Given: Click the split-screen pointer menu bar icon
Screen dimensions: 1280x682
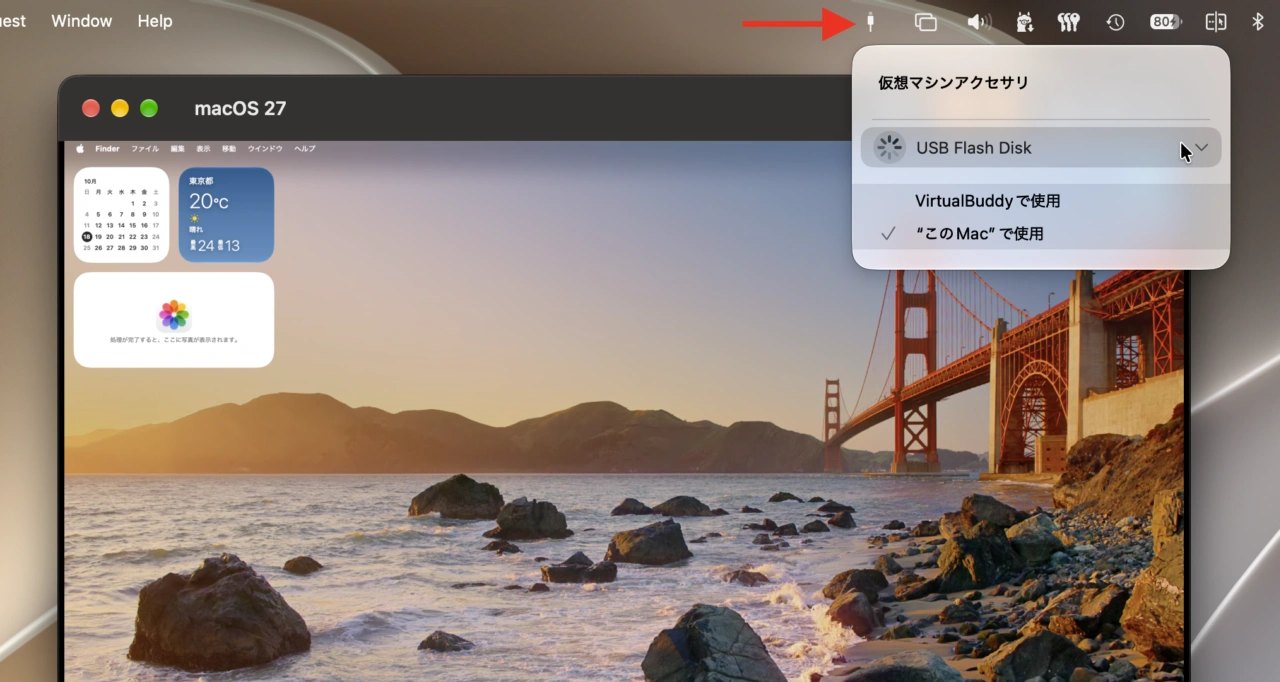Looking at the screenshot, I should pyautogui.click(x=1216, y=22).
